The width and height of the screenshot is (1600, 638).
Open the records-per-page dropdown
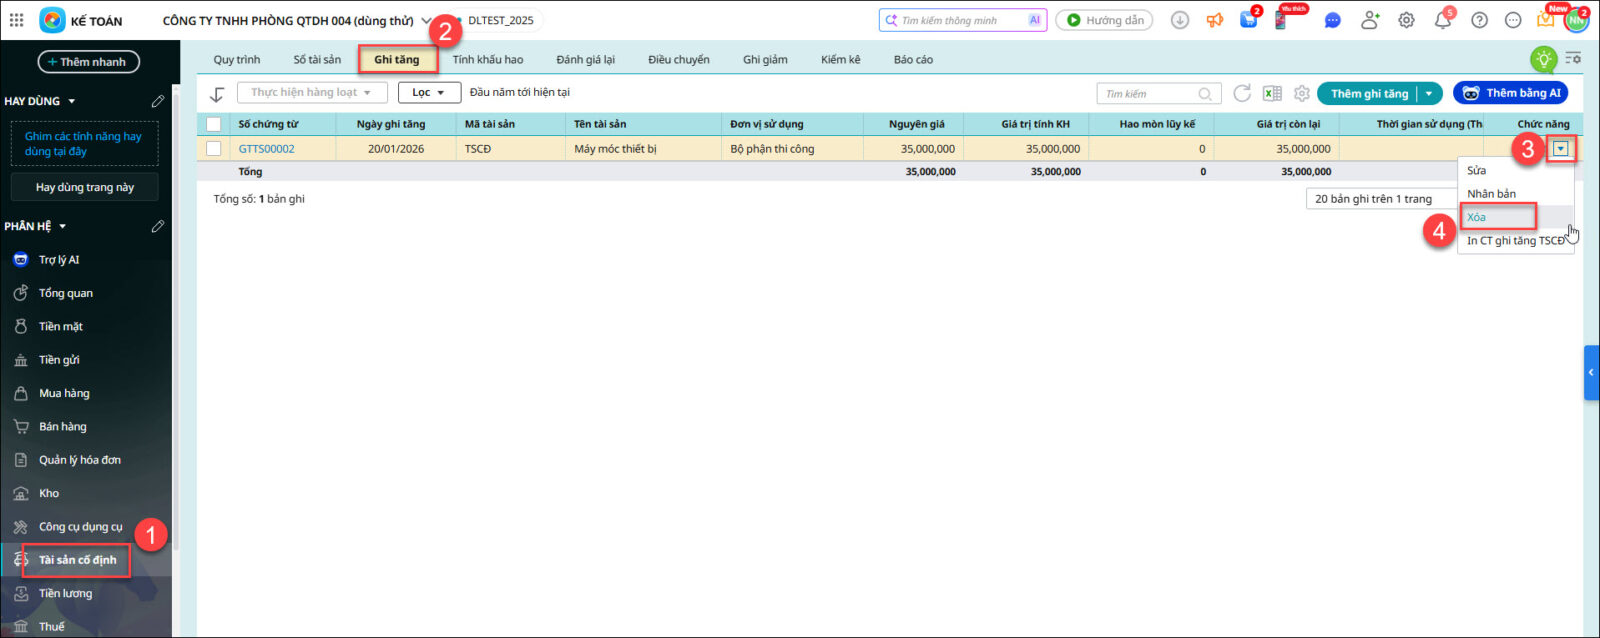(x=1380, y=199)
